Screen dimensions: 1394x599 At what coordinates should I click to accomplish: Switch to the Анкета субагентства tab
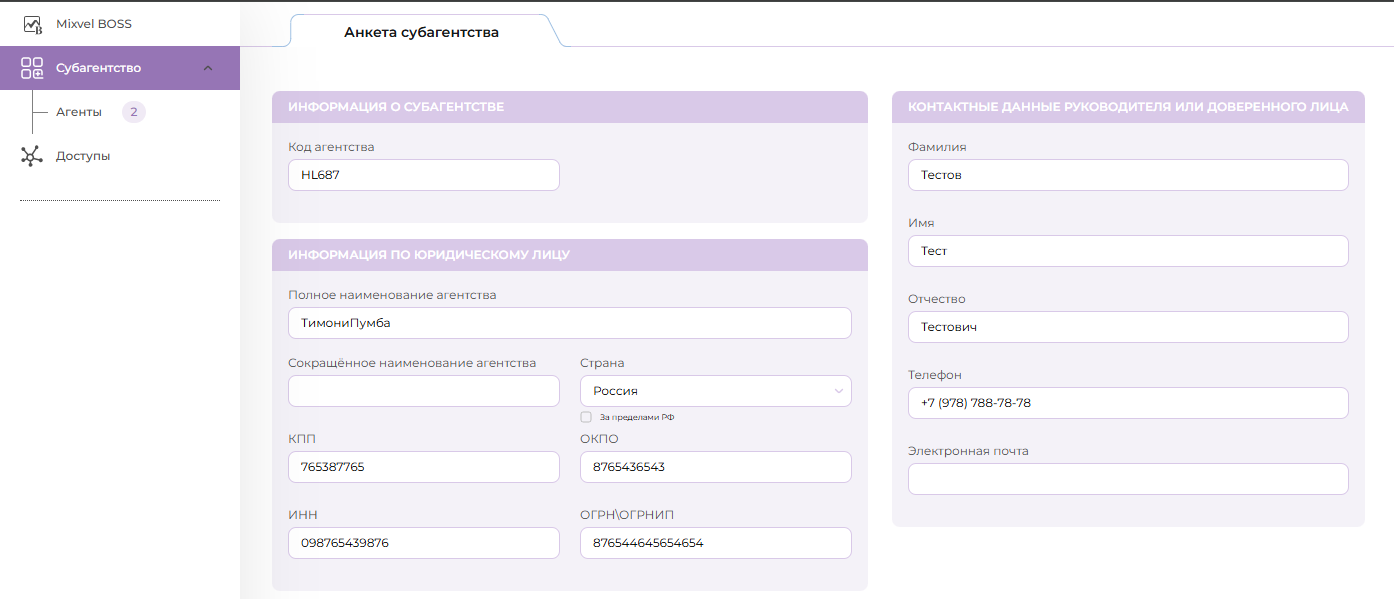pos(421,32)
